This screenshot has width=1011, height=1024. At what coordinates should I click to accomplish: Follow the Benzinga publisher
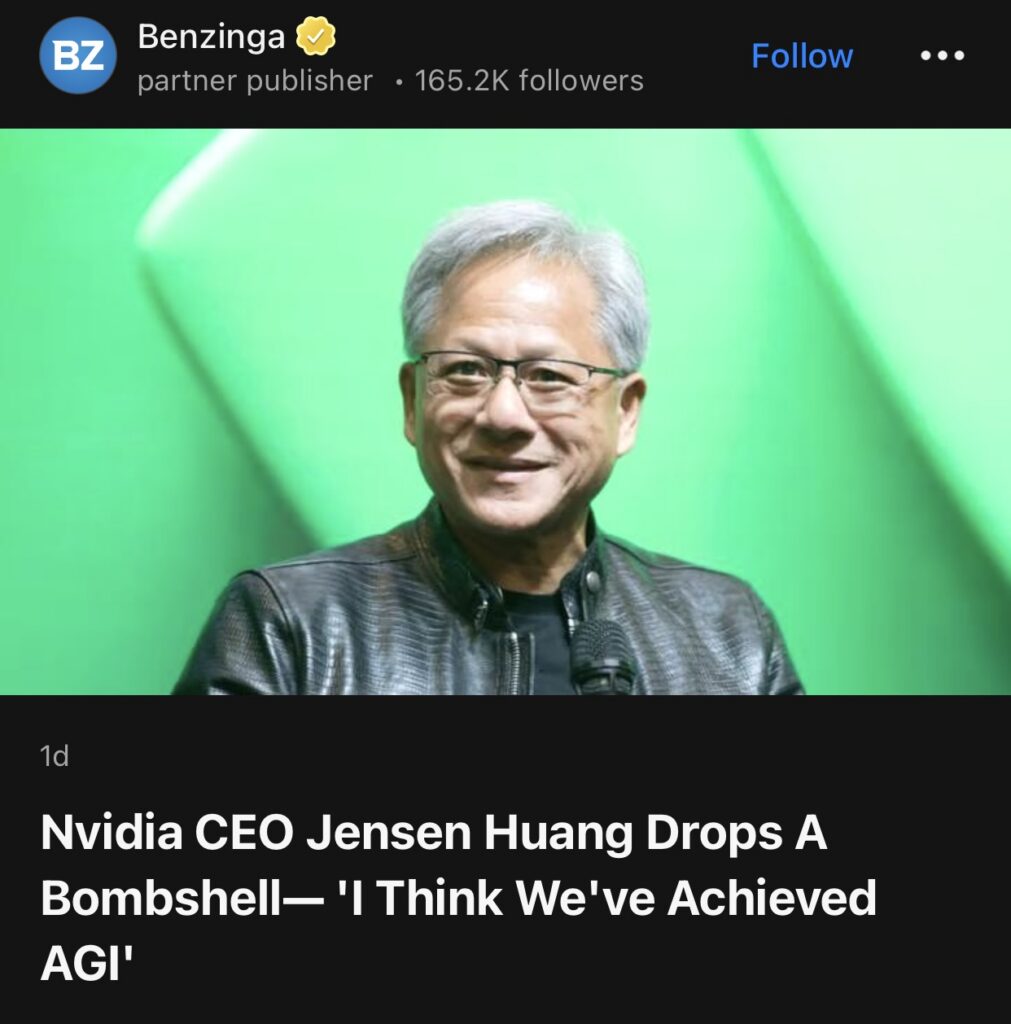(x=802, y=56)
